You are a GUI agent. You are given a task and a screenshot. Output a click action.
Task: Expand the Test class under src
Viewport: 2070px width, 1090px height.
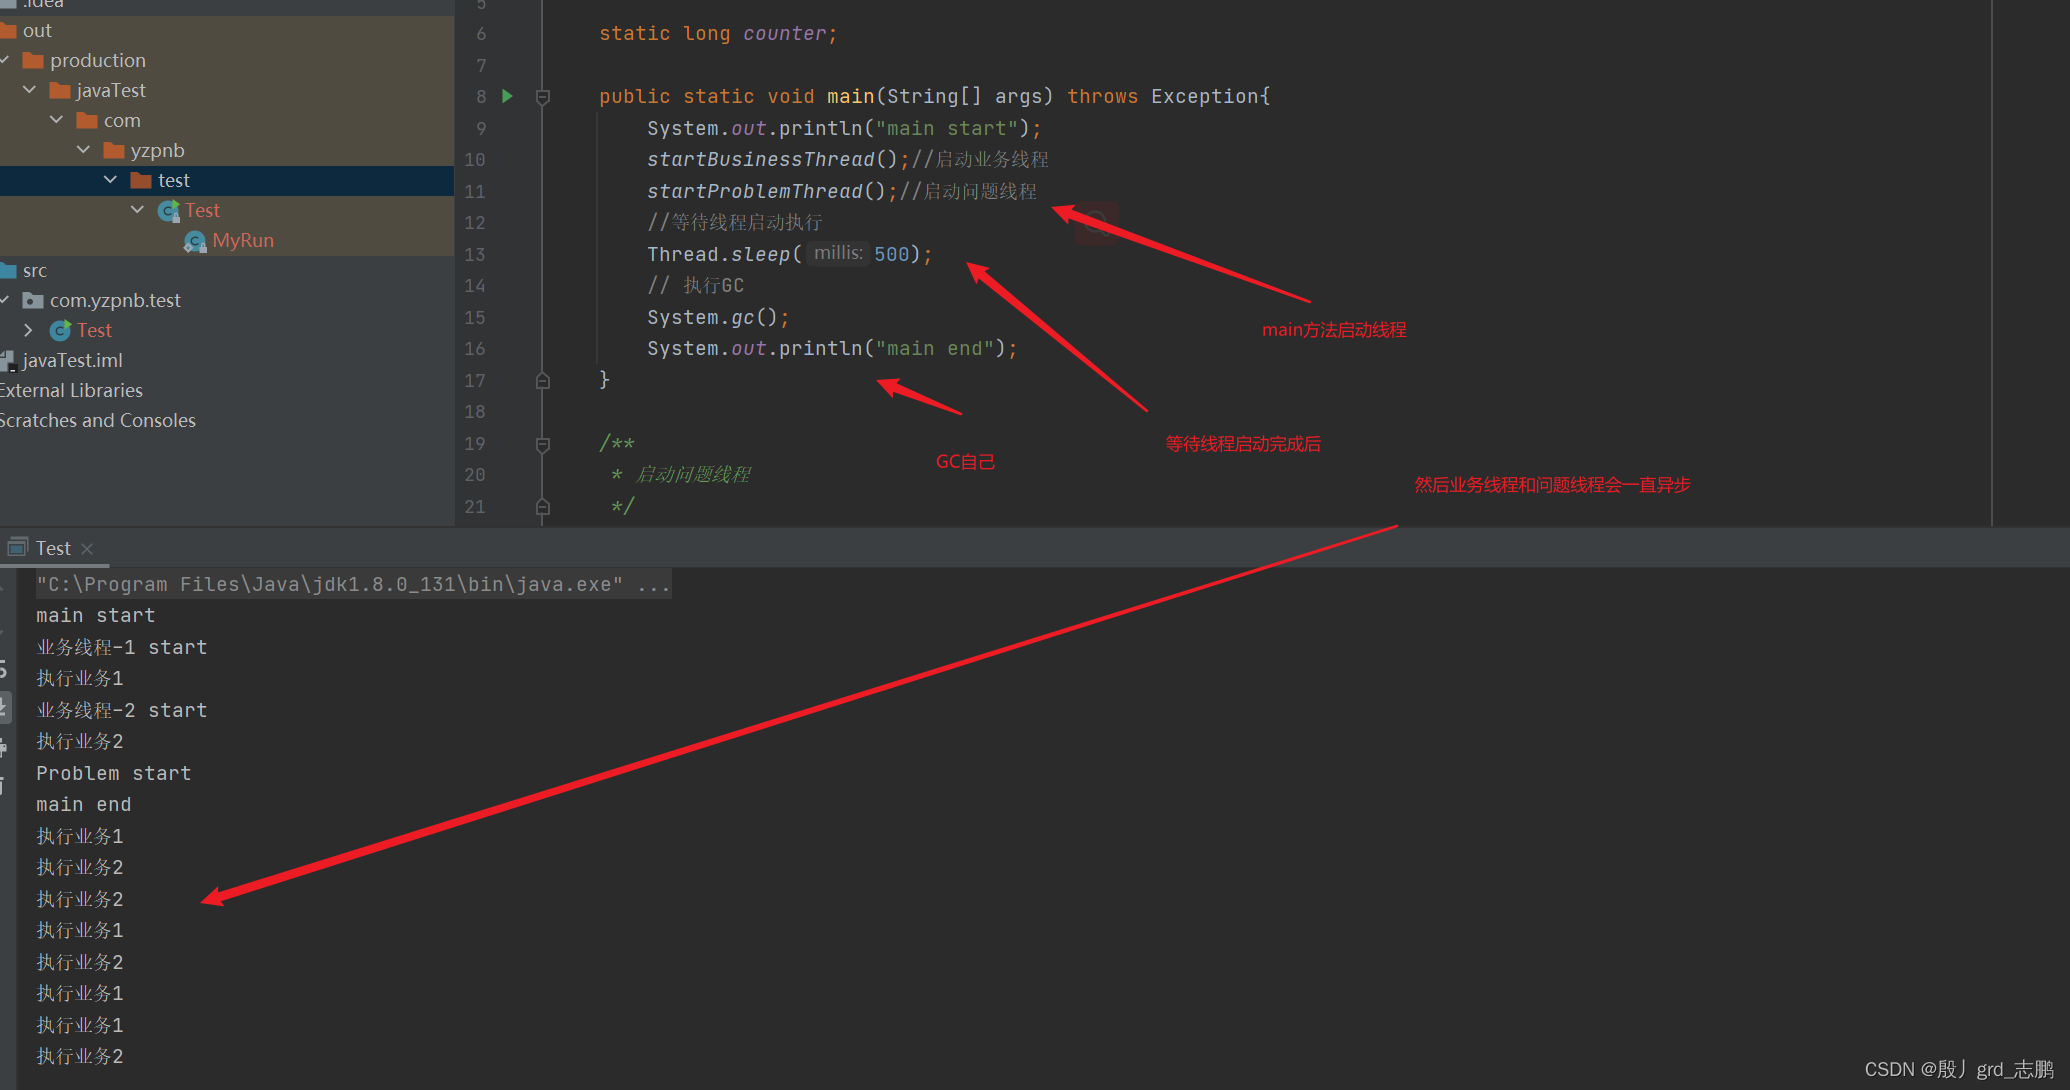tap(29, 330)
